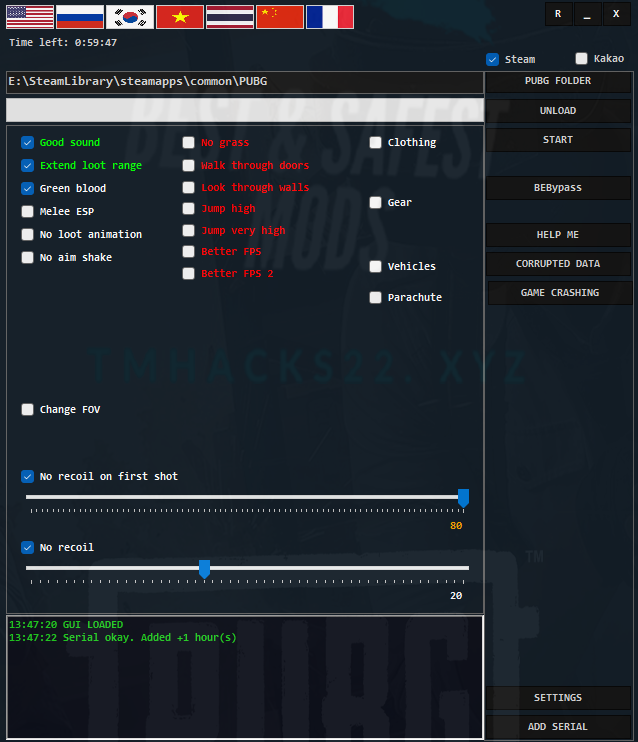The image size is (638, 742).
Task: Click ADD SERIAL button
Action: (x=558, y=727)
